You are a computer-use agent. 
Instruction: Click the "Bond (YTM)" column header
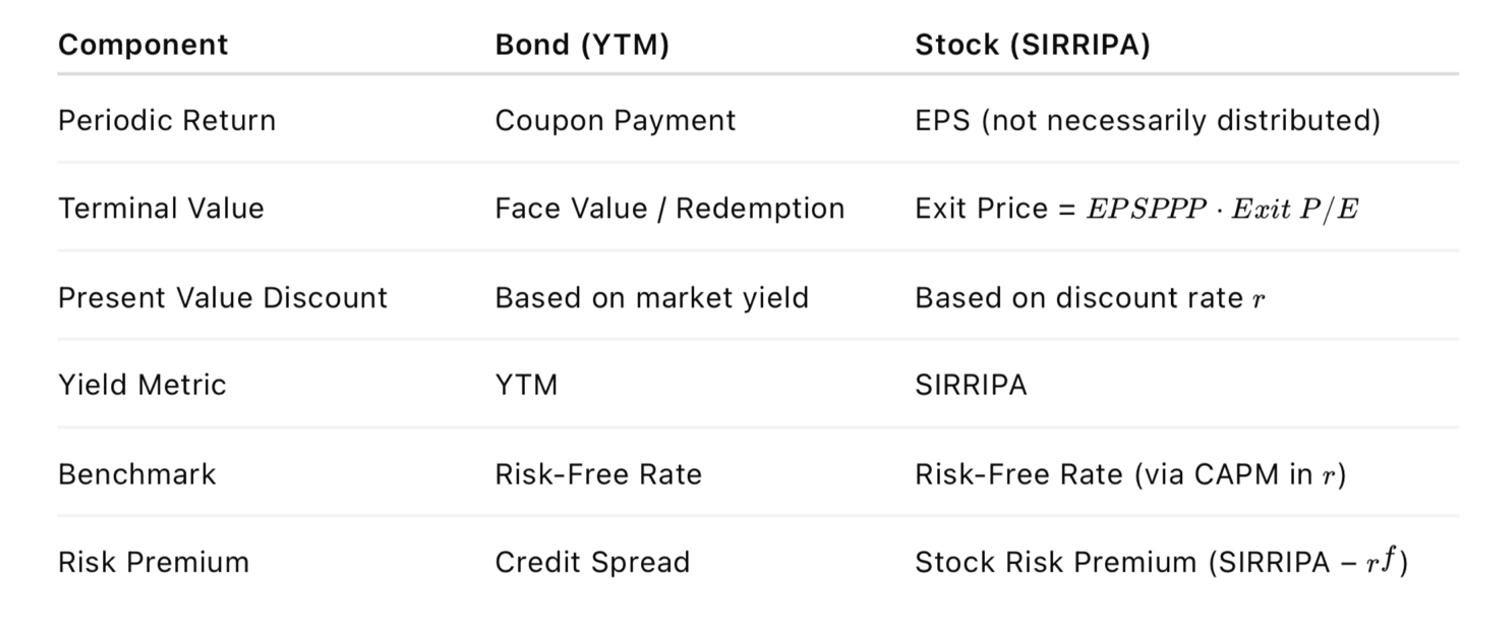[582, 45]
